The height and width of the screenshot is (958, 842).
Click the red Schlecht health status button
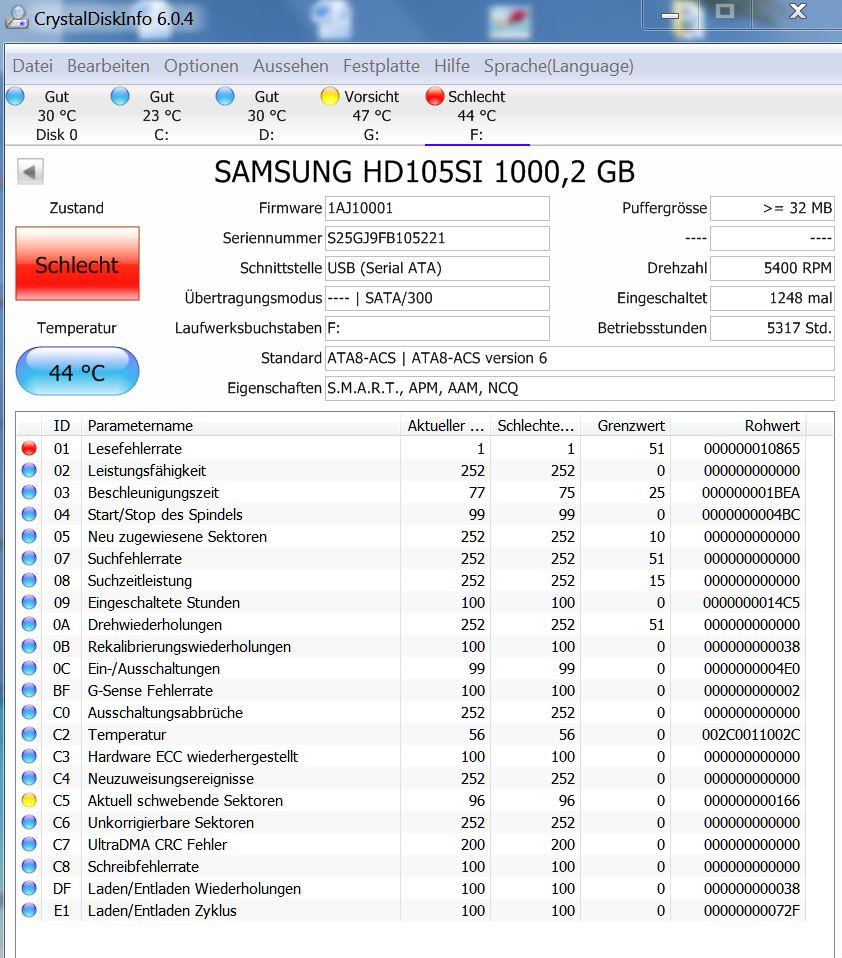(x=78, y=264)
